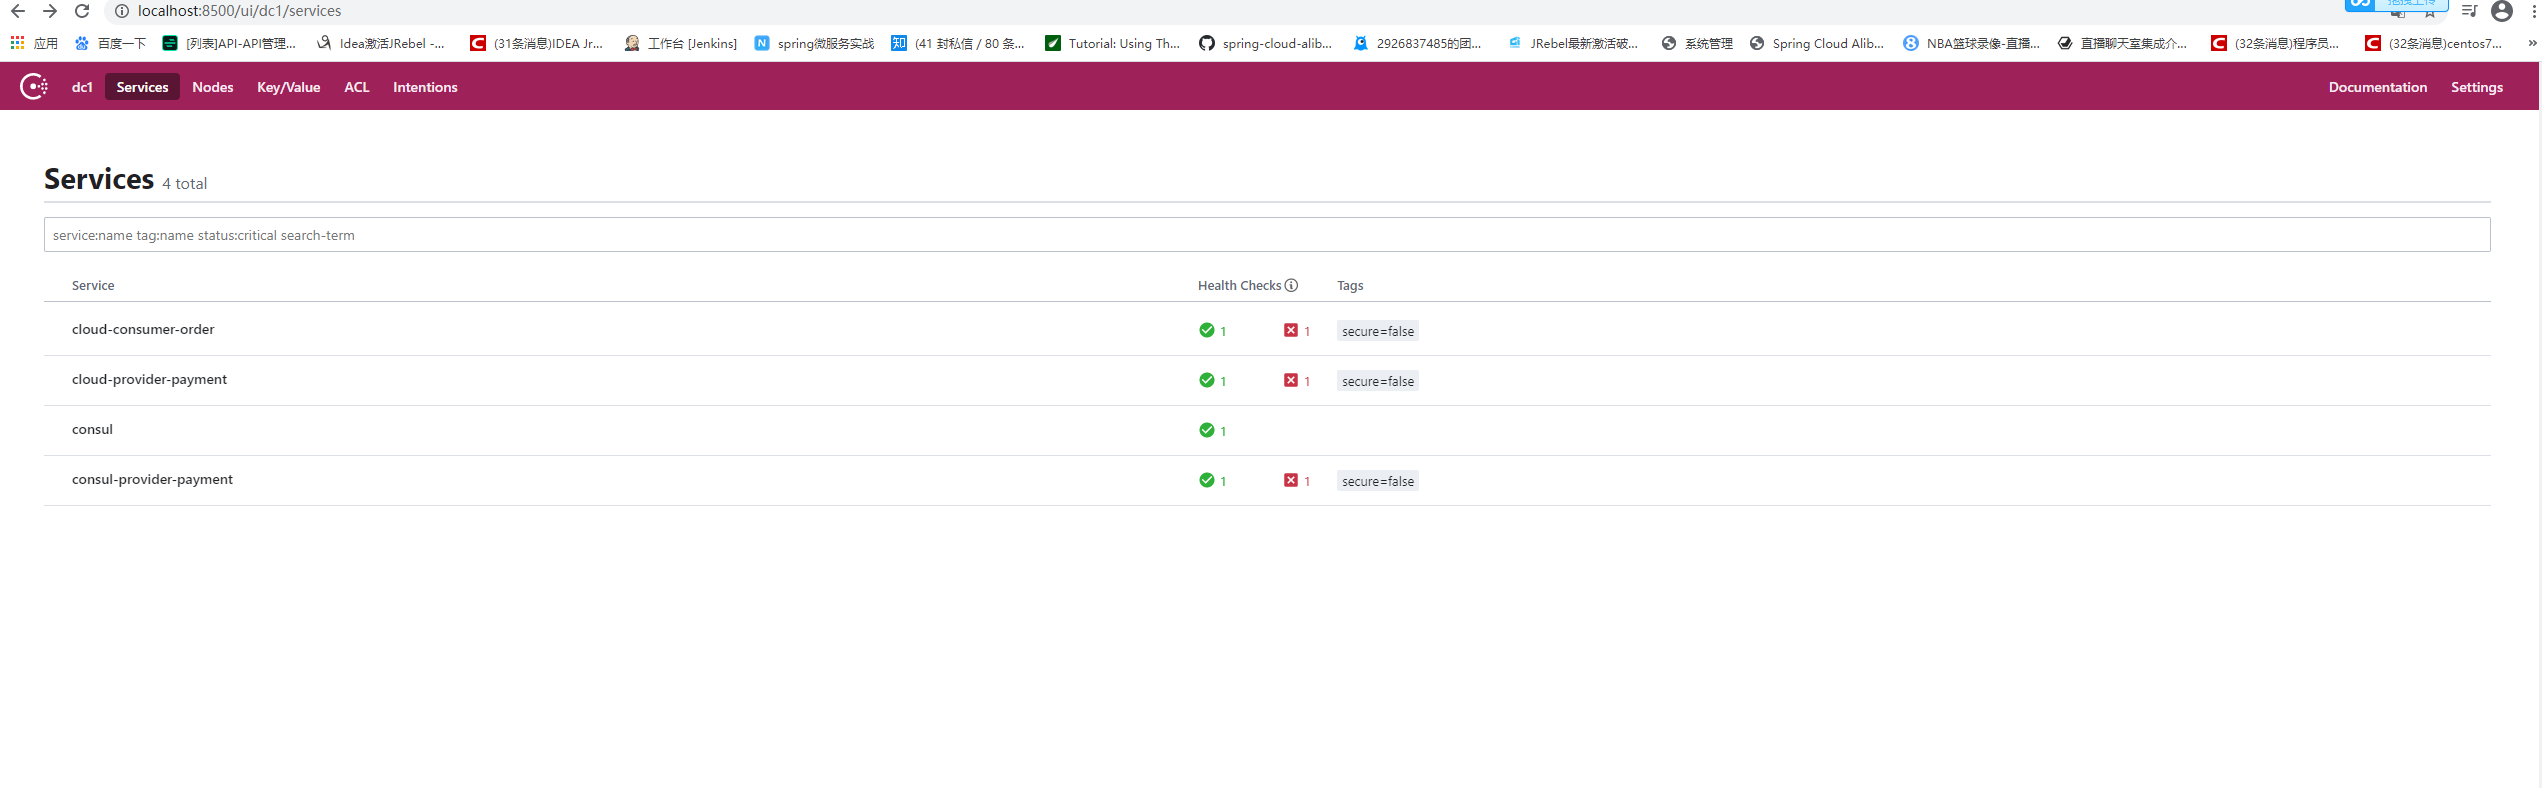Open the browser profile avatar icon
The width and height of the screenshot is (2542, 788).
2502,11
